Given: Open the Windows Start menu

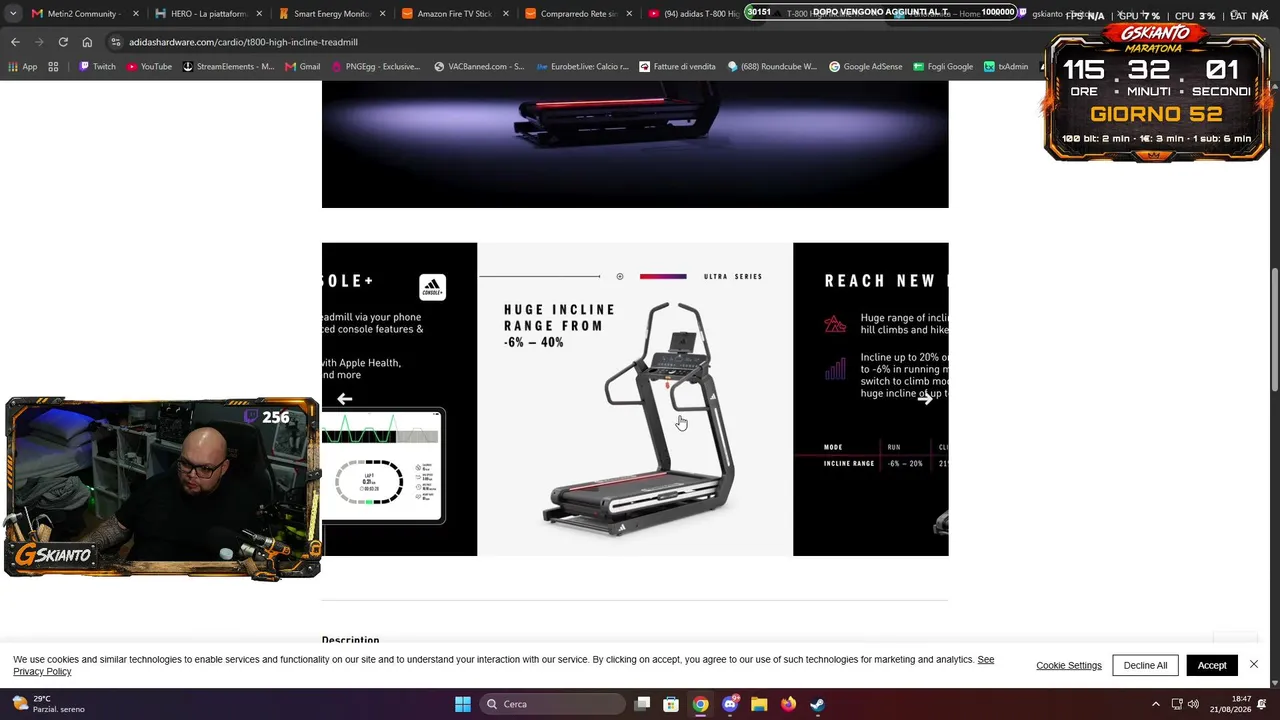Looking at the screenshot, I should point(463,704).
